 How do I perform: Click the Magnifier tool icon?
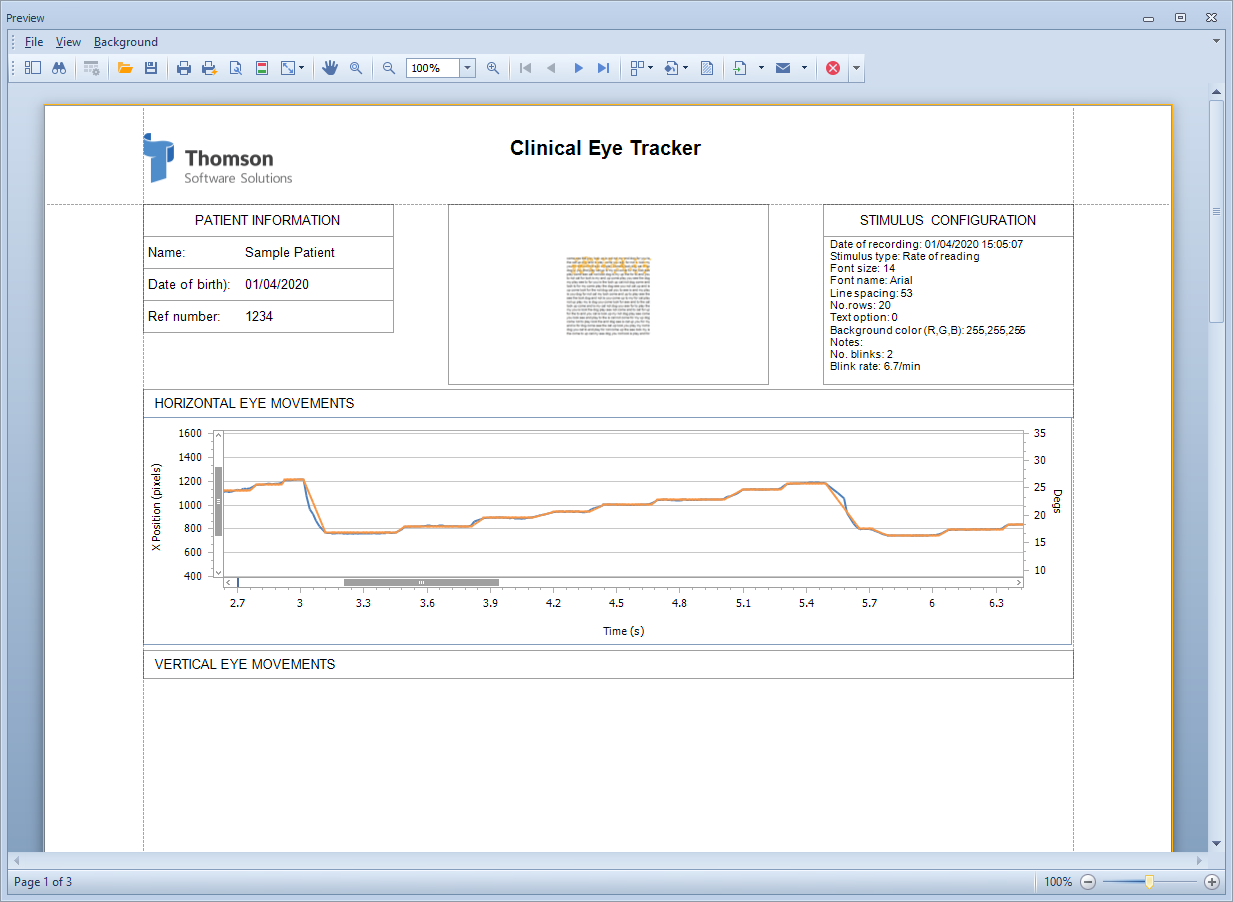(356, 68)
